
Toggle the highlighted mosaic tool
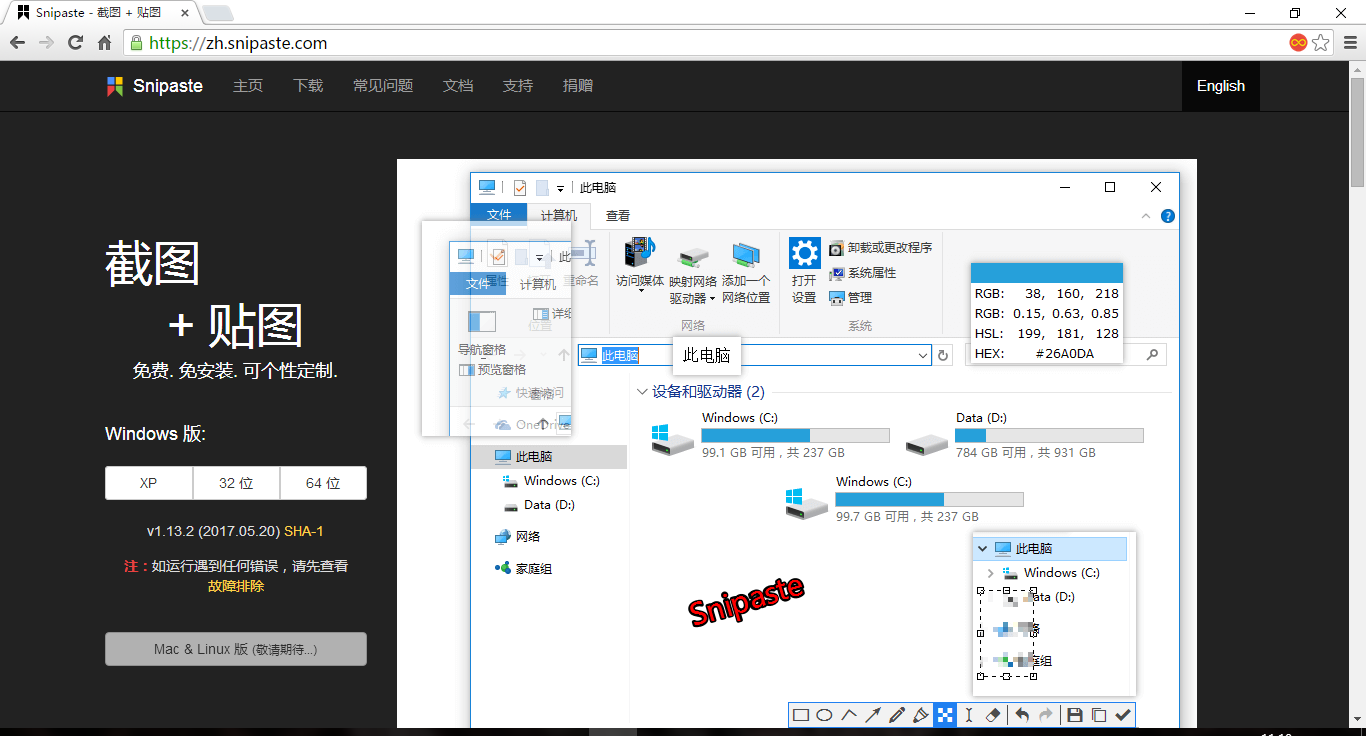(945, 715)
